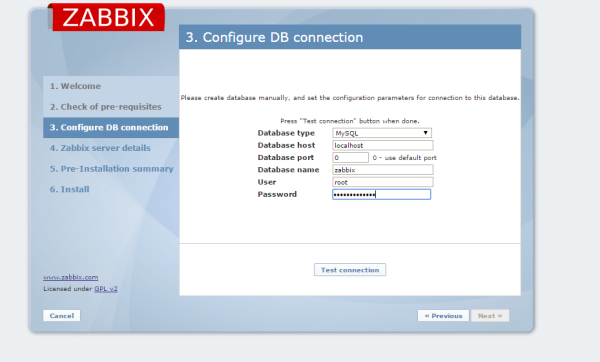Click the Database port field
This screenshot has height=362, width=600.
[x=351, y=158]
